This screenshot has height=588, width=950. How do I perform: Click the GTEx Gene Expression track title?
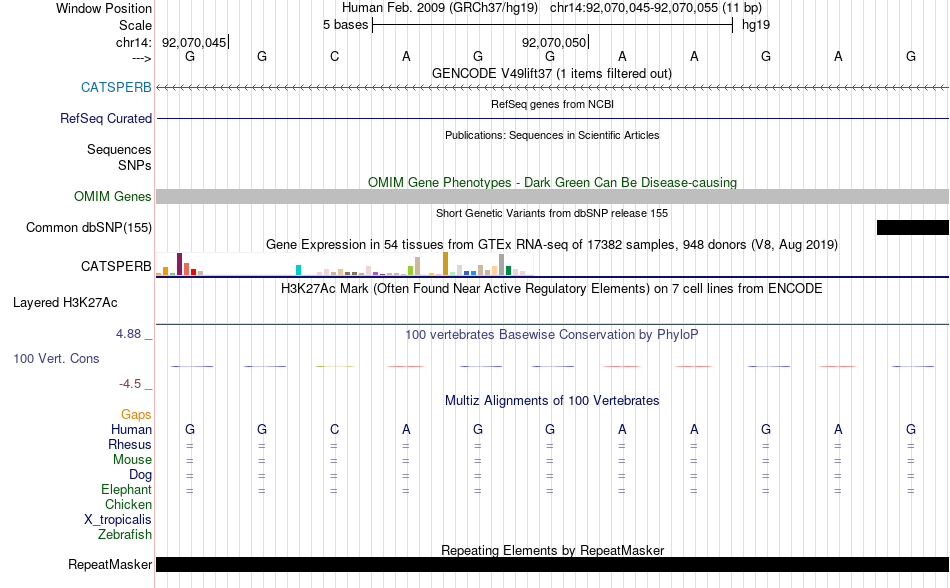click(551, 244)
